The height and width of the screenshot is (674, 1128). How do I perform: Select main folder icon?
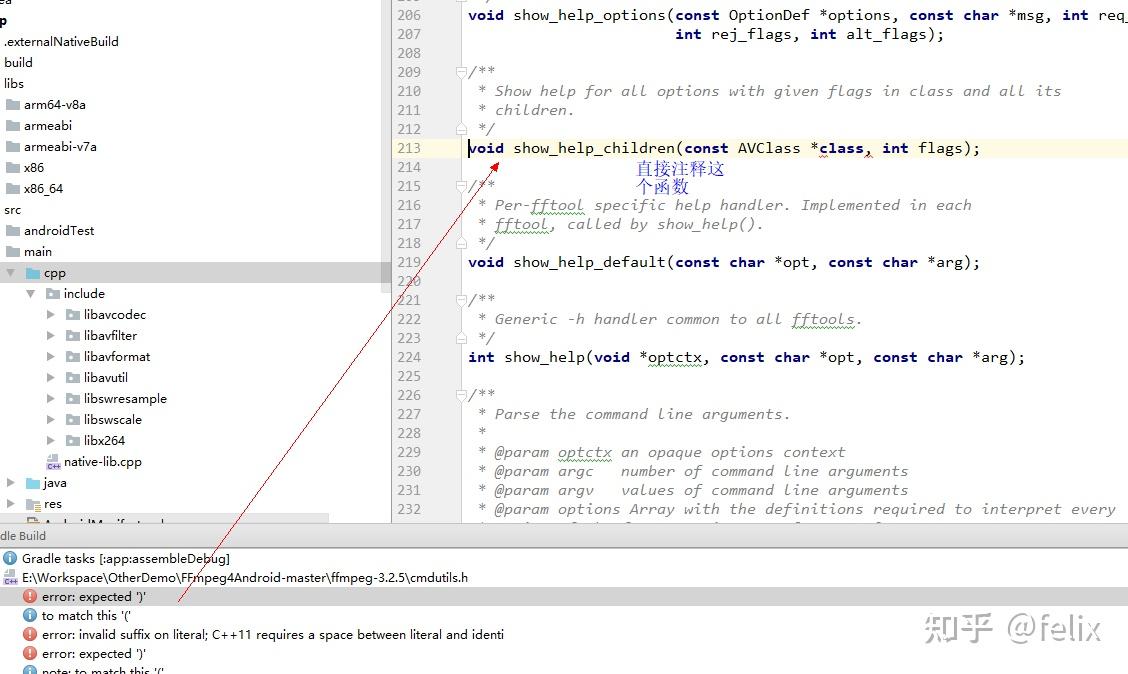(13, 252)
